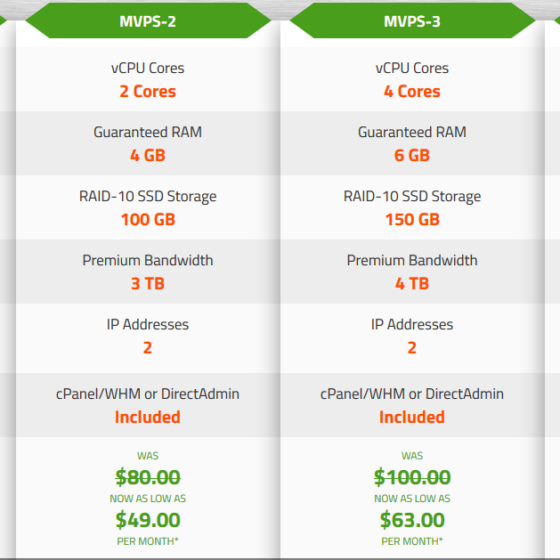The height and width of the screenshot is (560, 560).
Task: Click the MVPS-3 'IP Addresses' label
Action: click(x=412, y=324)
